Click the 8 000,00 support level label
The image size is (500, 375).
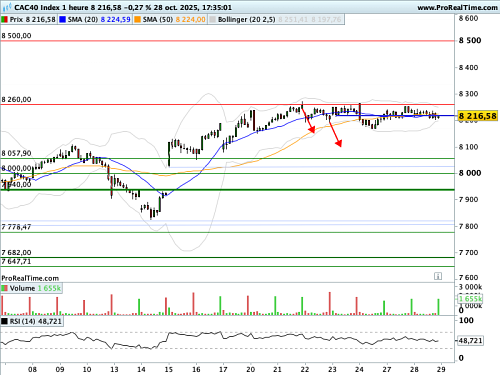[x=16, y=168]
